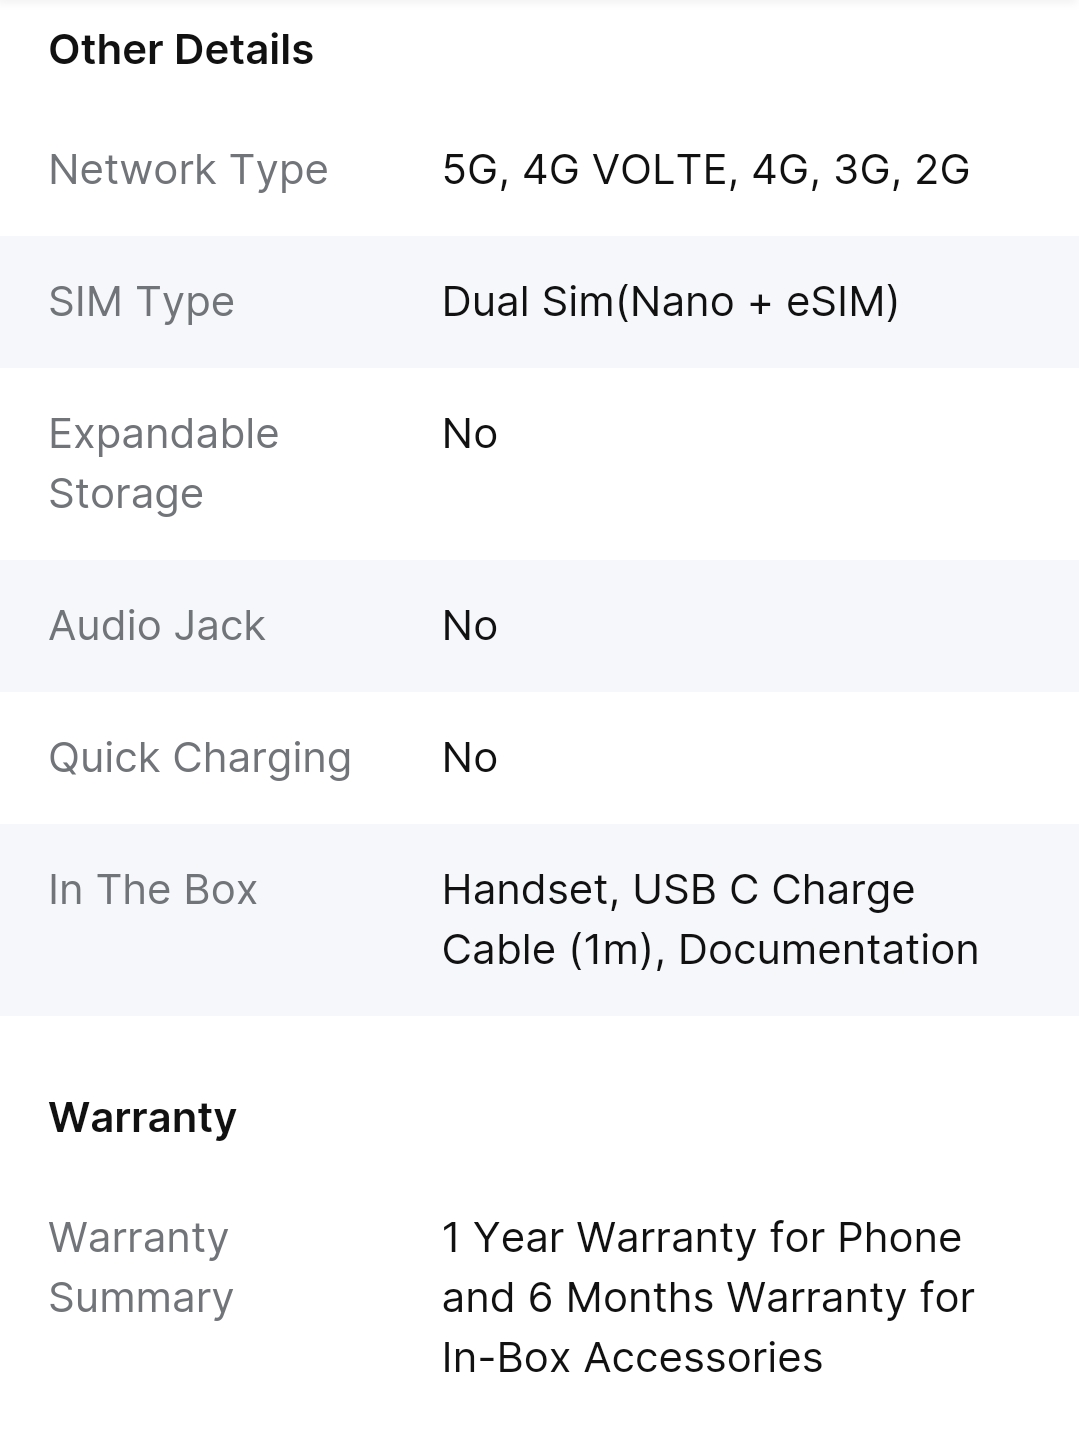Select the Other Details heading
The width and height of the screenshot is (1079, 1434).
coord(181,50)
